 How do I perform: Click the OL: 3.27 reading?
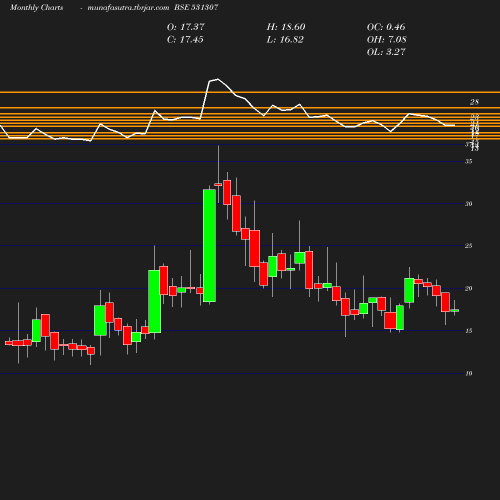[386, 52]
